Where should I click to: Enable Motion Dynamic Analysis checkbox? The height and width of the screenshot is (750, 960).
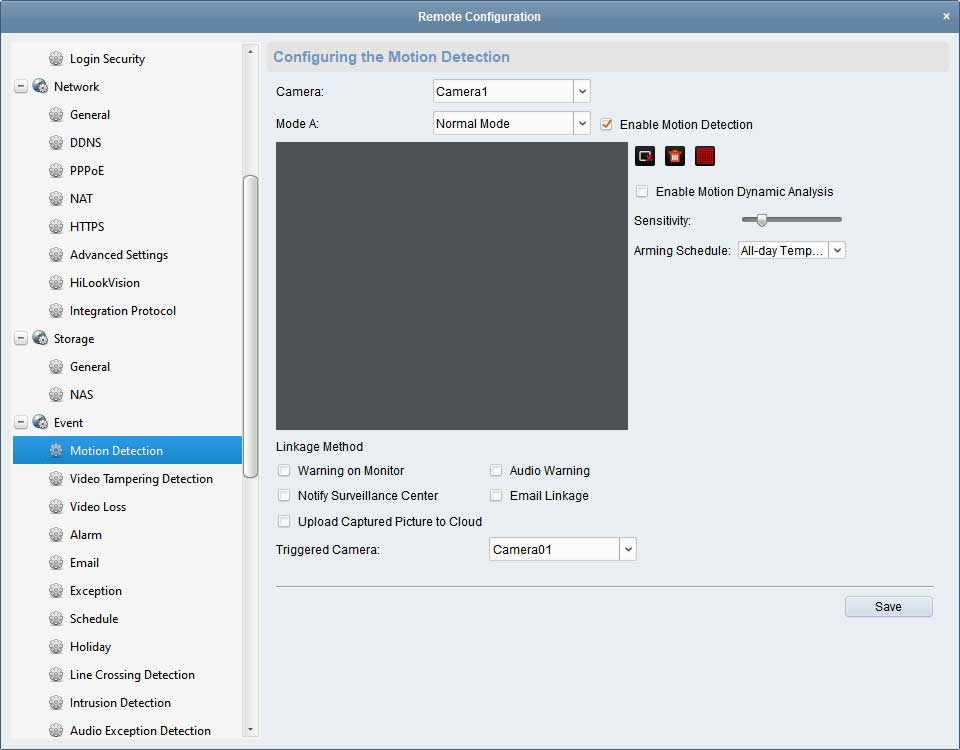tap(642, 192)
